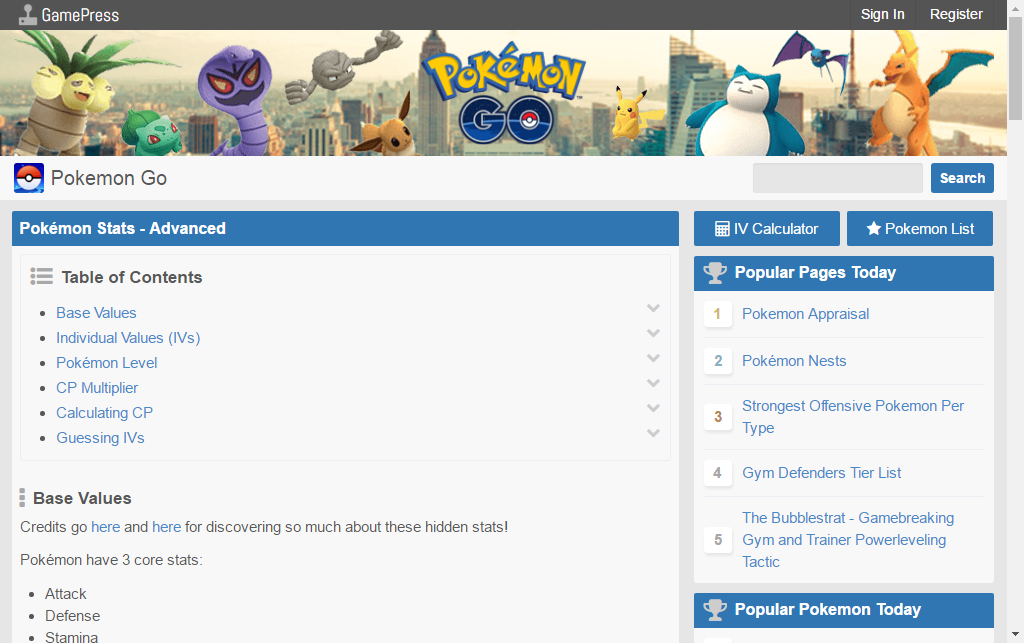Expand the Pokémon Level chevron

[653, 358]
